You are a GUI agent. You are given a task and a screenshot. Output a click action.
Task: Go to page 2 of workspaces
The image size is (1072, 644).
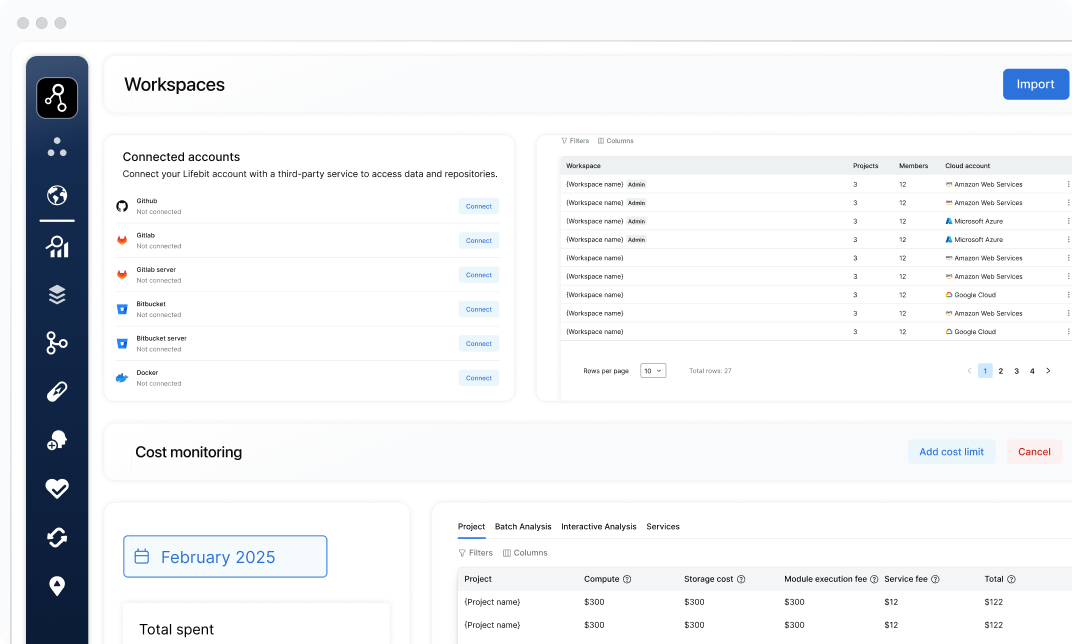(x=1001, y=371)
